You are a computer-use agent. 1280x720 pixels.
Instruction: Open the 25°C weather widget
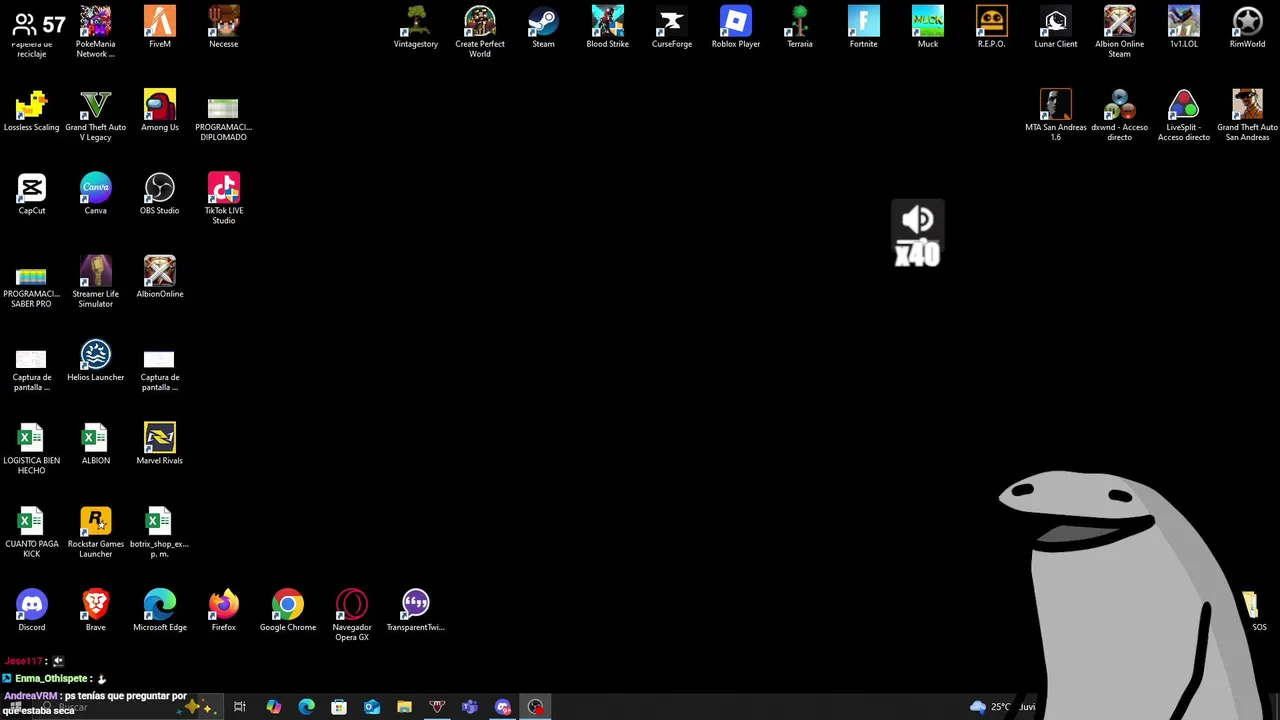click(1003, 707)
